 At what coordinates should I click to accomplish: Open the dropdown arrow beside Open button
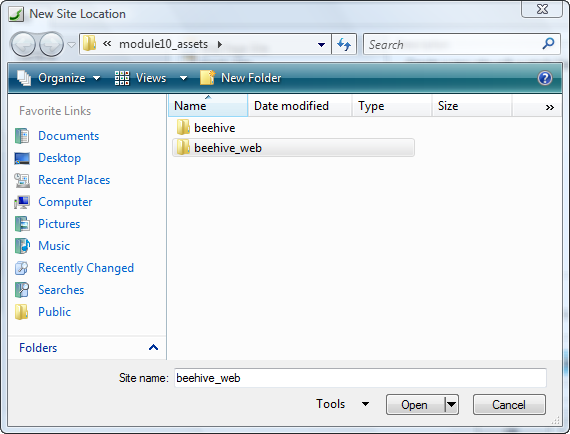[x=451, y=404]
